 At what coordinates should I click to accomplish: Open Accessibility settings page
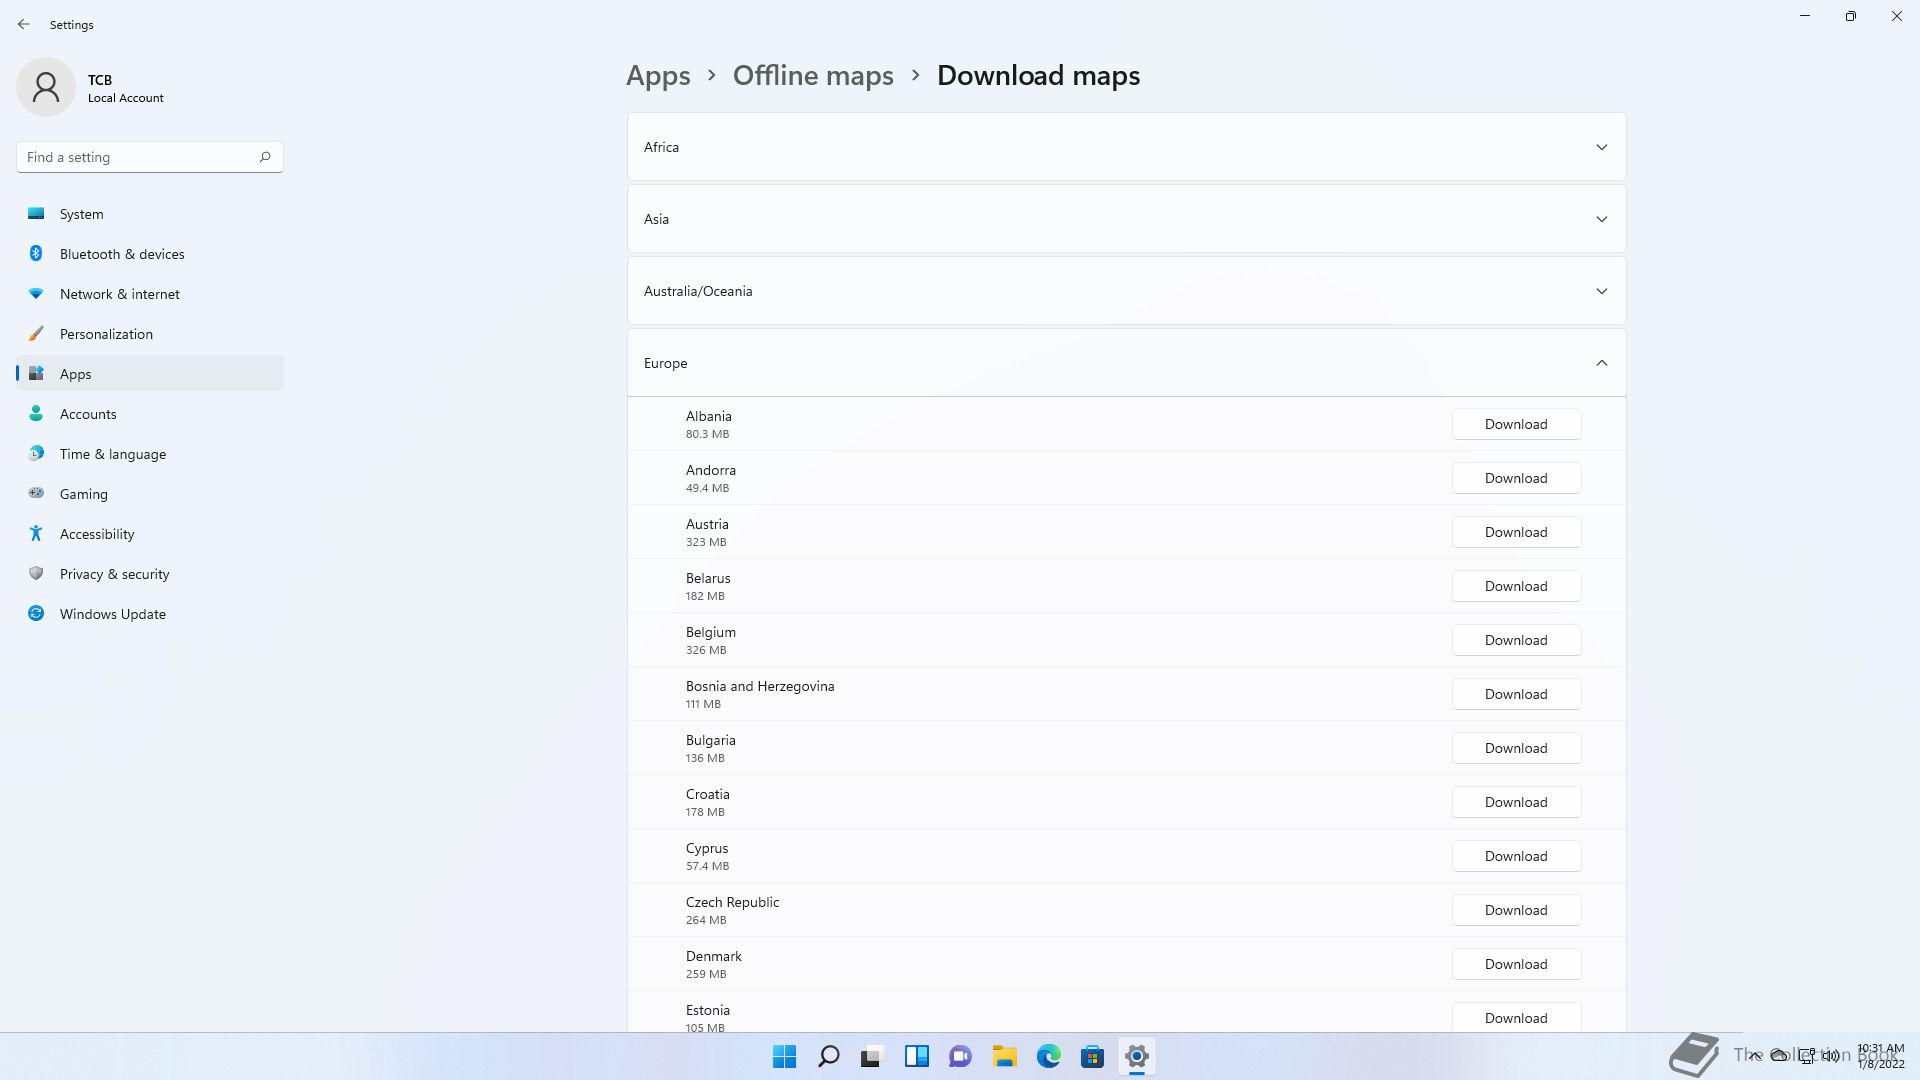click(x=97, y=534)
